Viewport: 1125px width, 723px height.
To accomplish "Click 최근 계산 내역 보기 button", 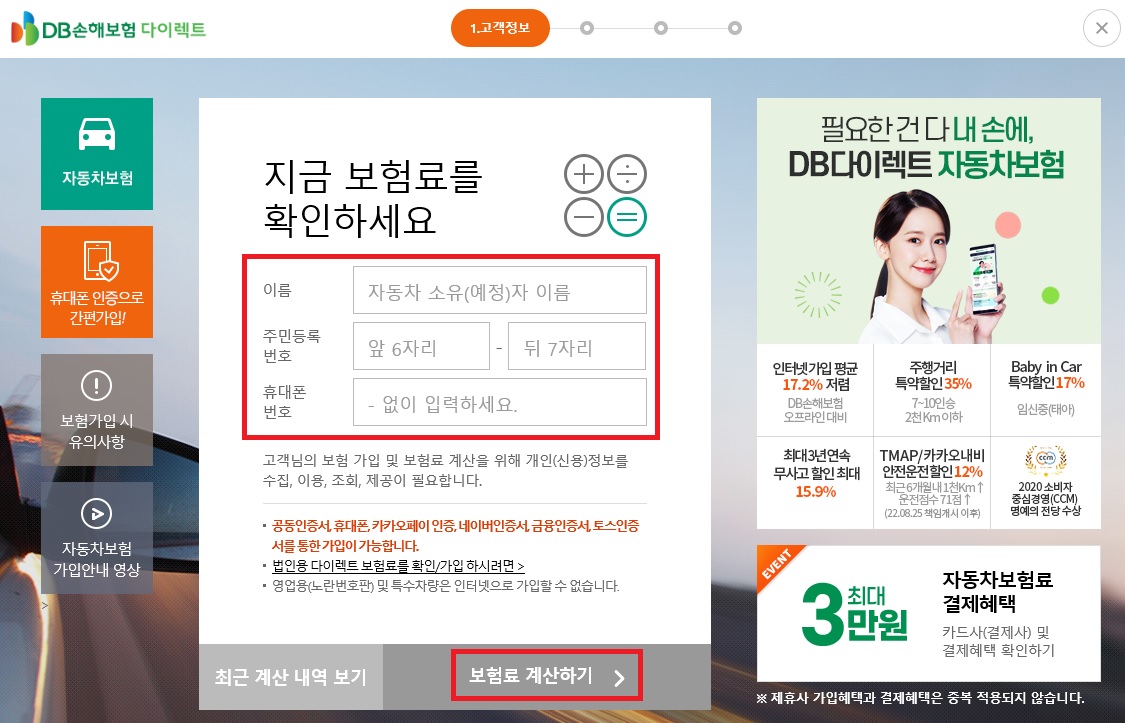I will click(x=291, y=677).
